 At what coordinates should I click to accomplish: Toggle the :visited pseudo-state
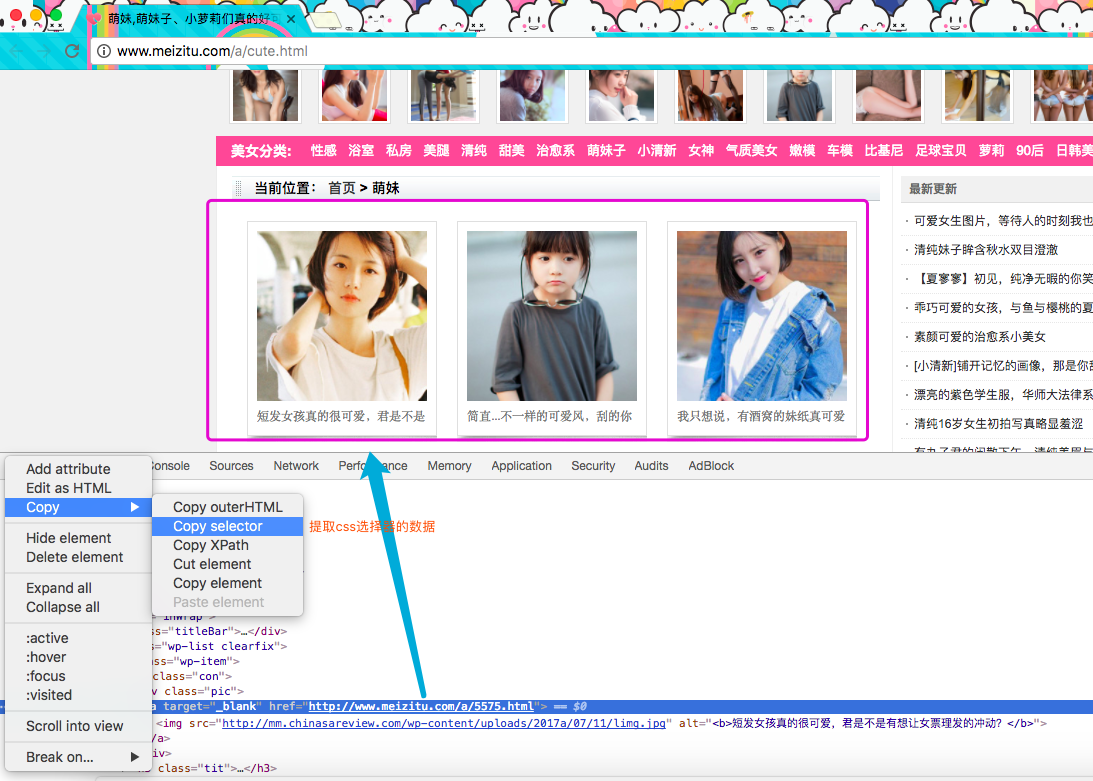tap(49, 695)
